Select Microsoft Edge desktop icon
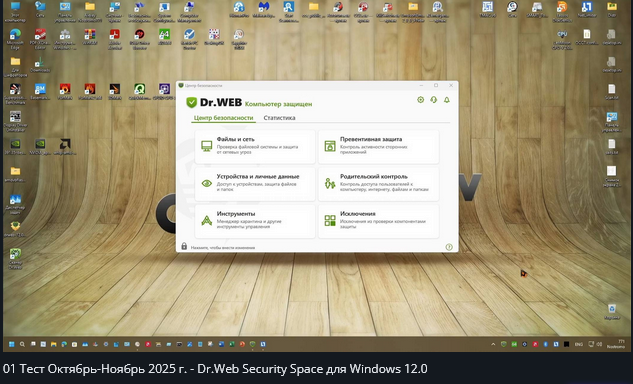633x384 pixels. pos(15,39)
